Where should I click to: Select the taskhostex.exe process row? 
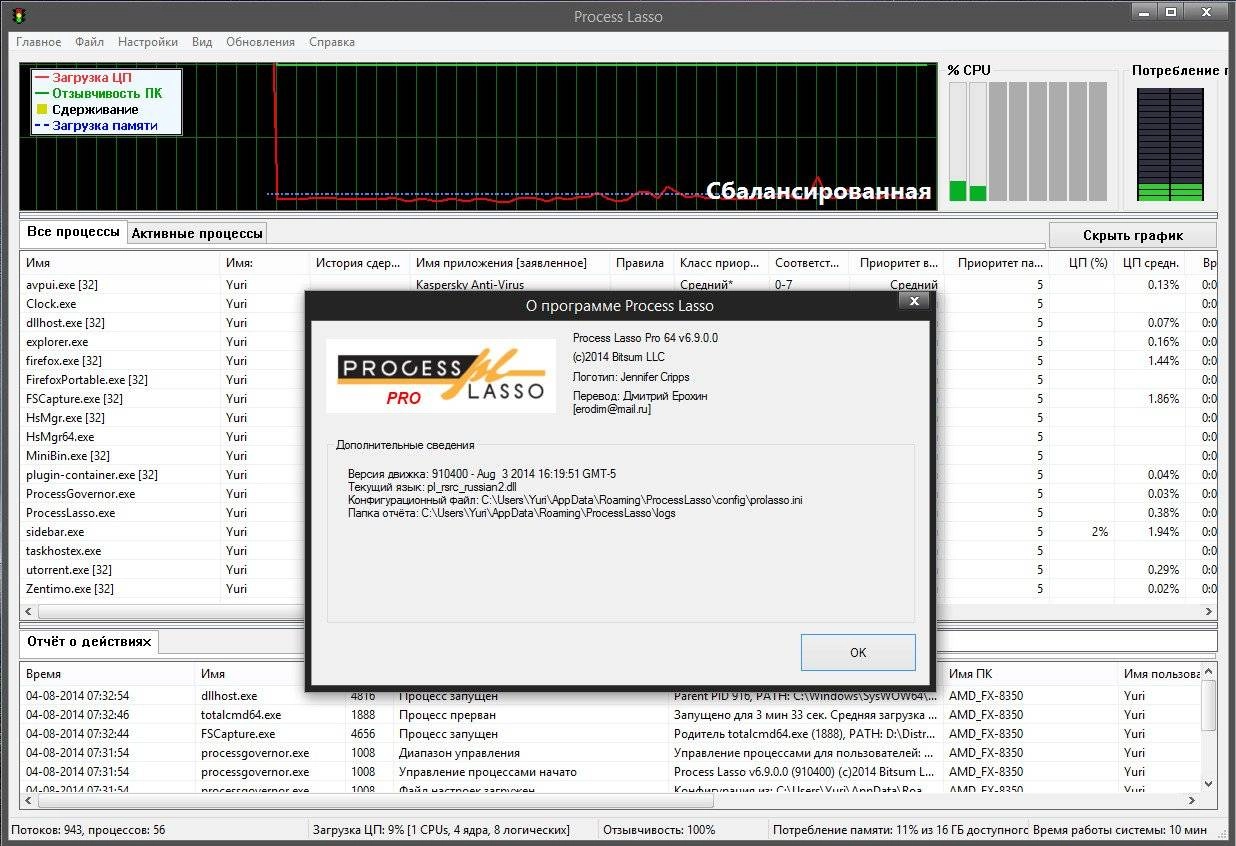point(63,551)
